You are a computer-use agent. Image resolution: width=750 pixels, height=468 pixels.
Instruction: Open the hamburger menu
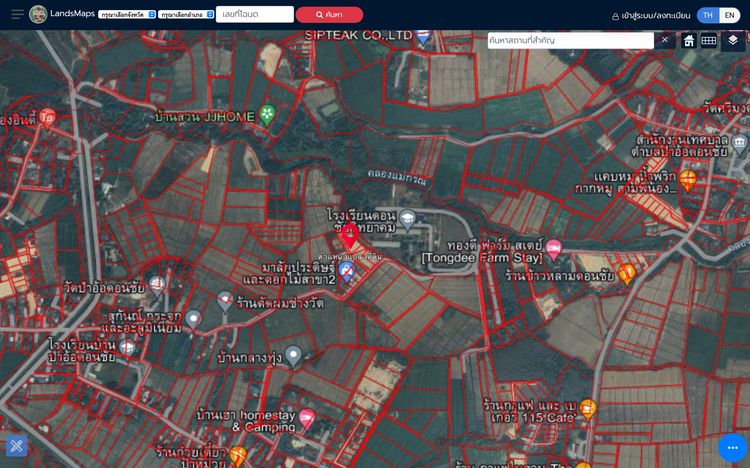tap(17, 15)
